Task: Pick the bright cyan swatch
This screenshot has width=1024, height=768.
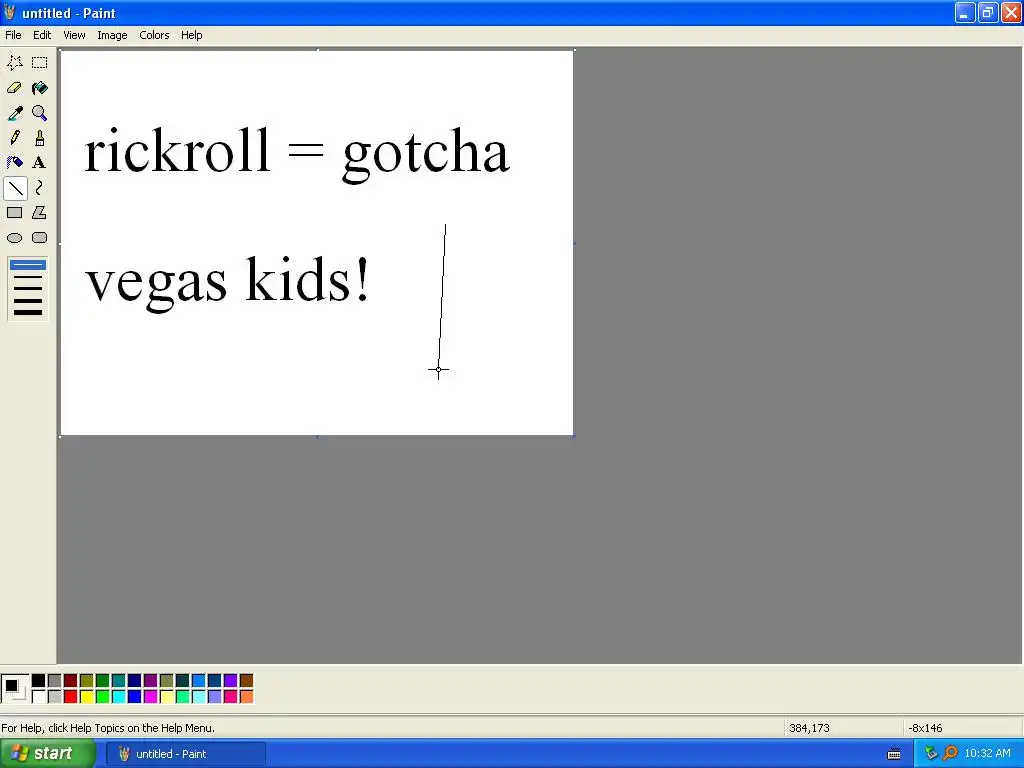Action: (x=119, y=697)
